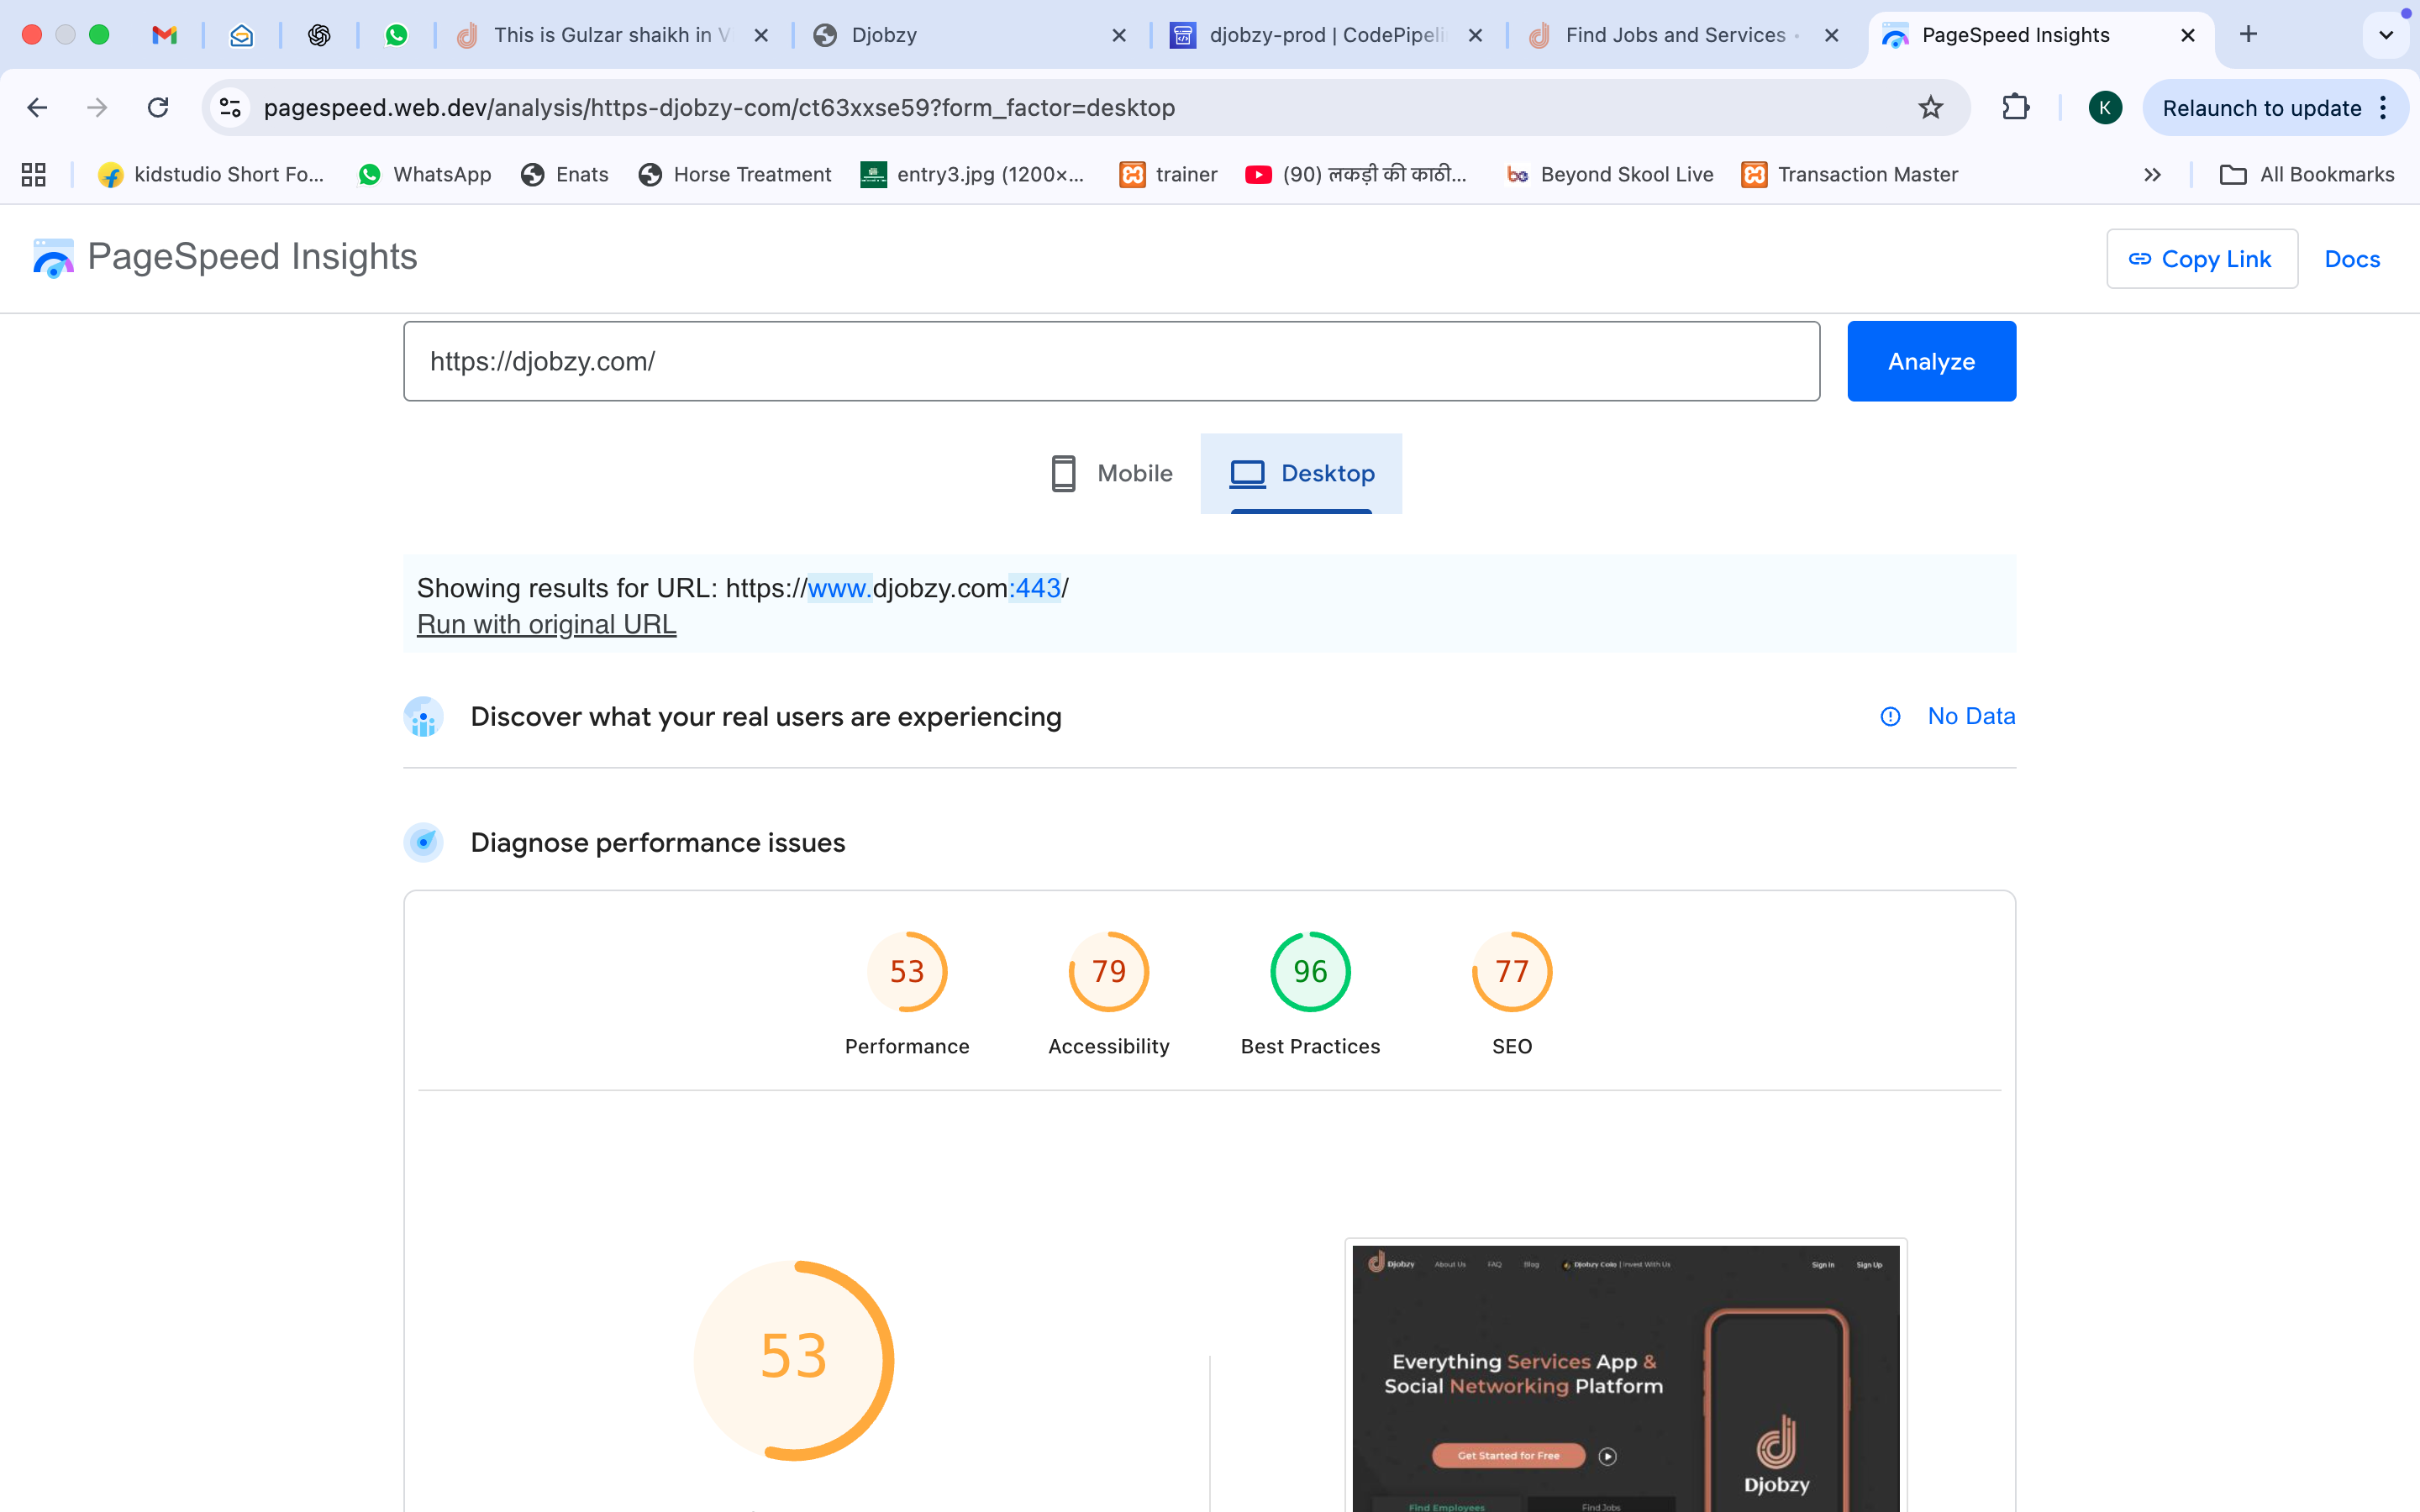2420x1512 pixels.
Task: Switch to the djobzy-prod CodePipeline tab
Action: (x=1326, y=35)
